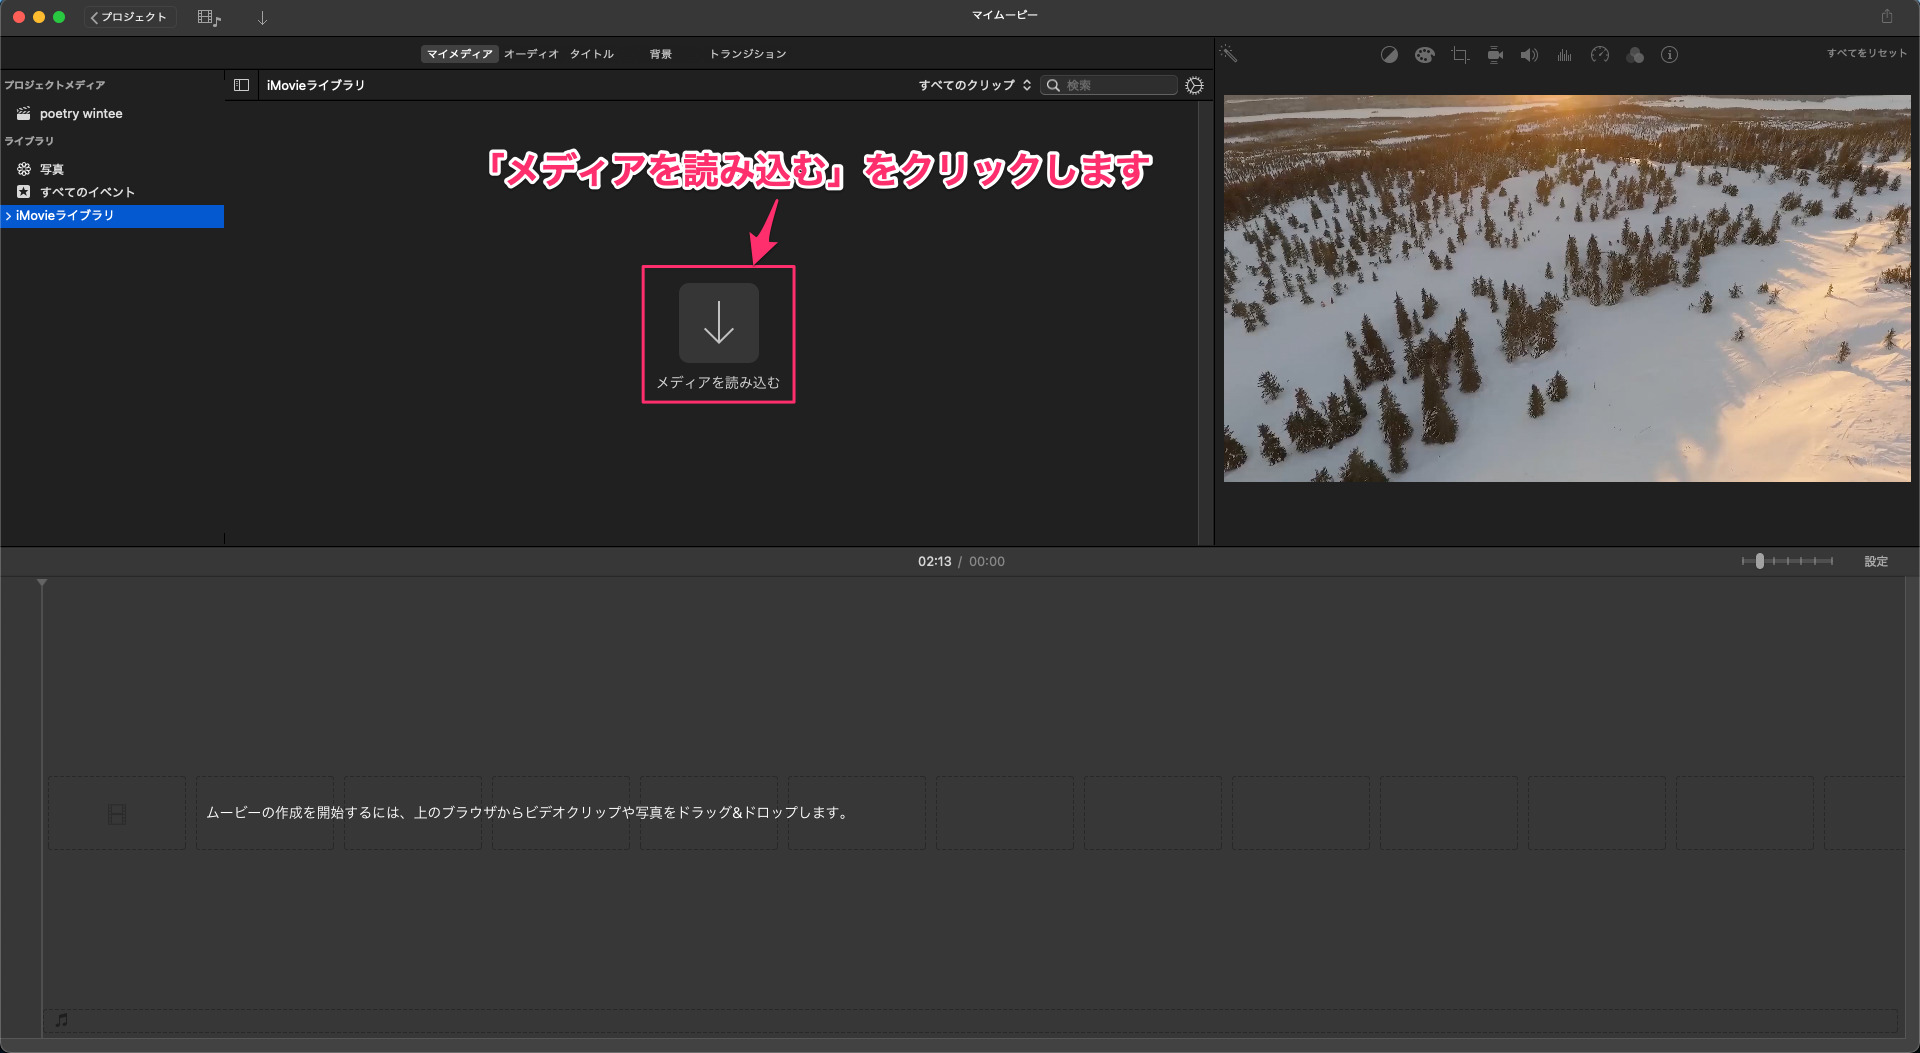
Task: Click the timeline zoom slider
Action: point(1760,561)
